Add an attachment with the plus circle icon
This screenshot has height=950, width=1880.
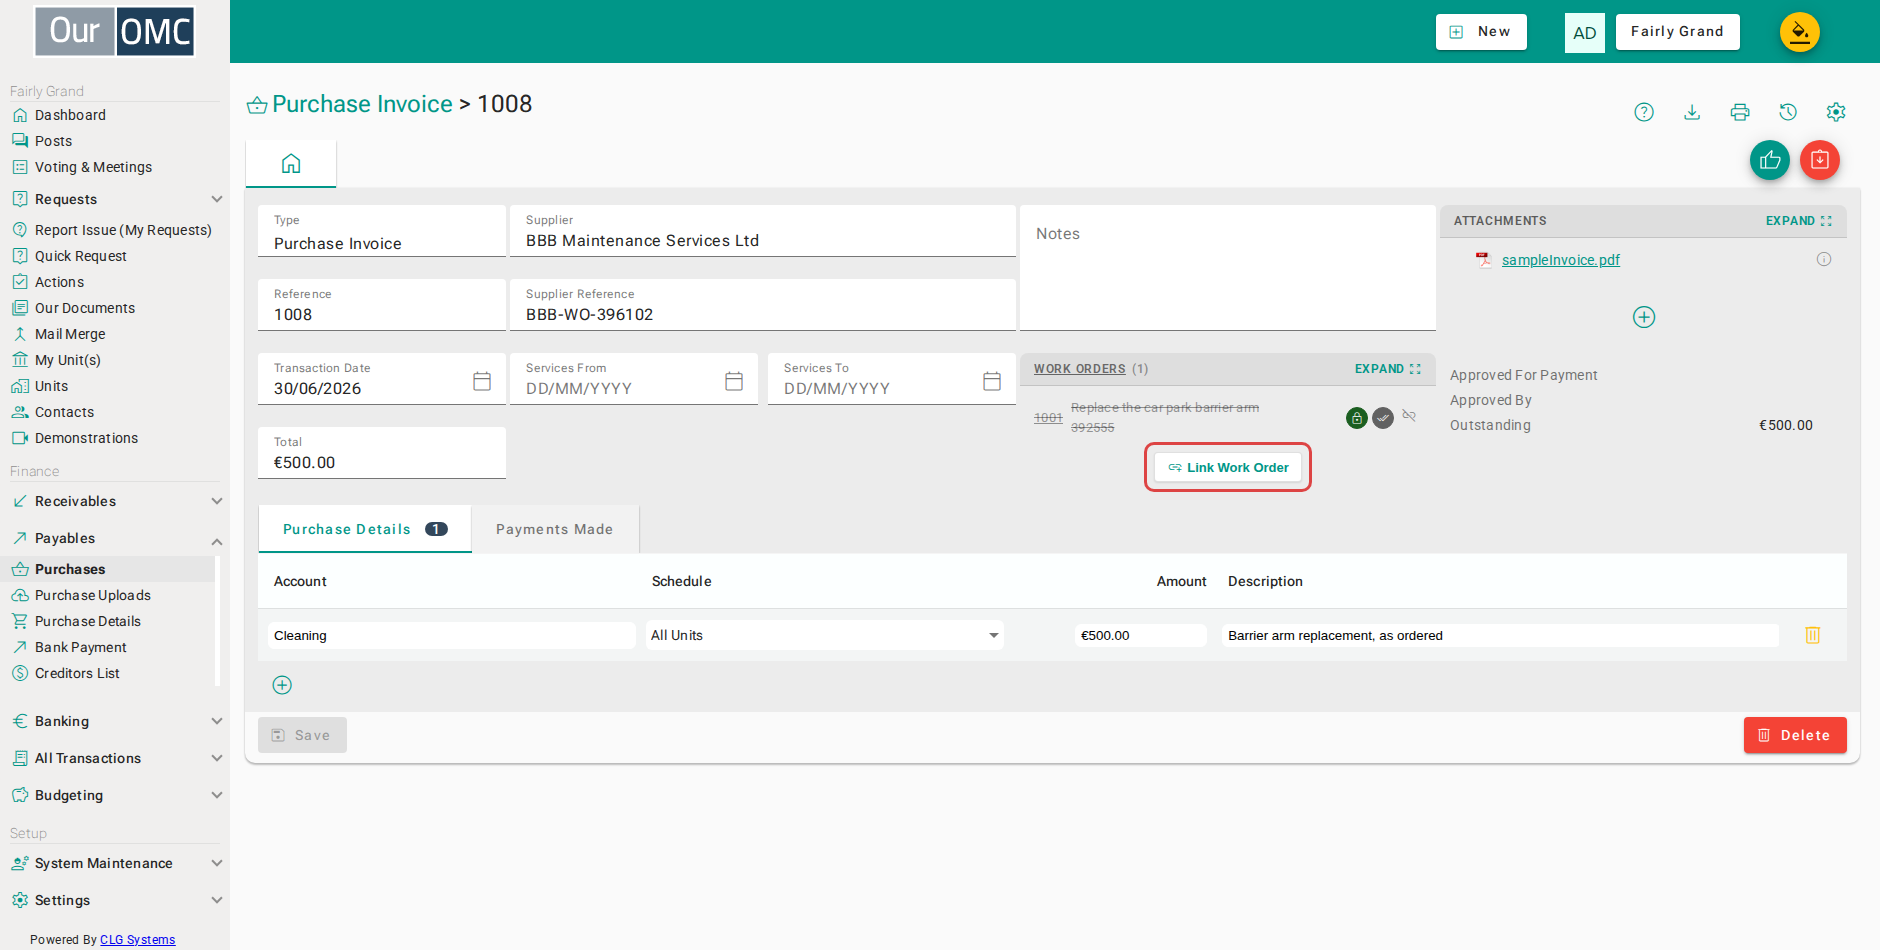coord(1644,317)
